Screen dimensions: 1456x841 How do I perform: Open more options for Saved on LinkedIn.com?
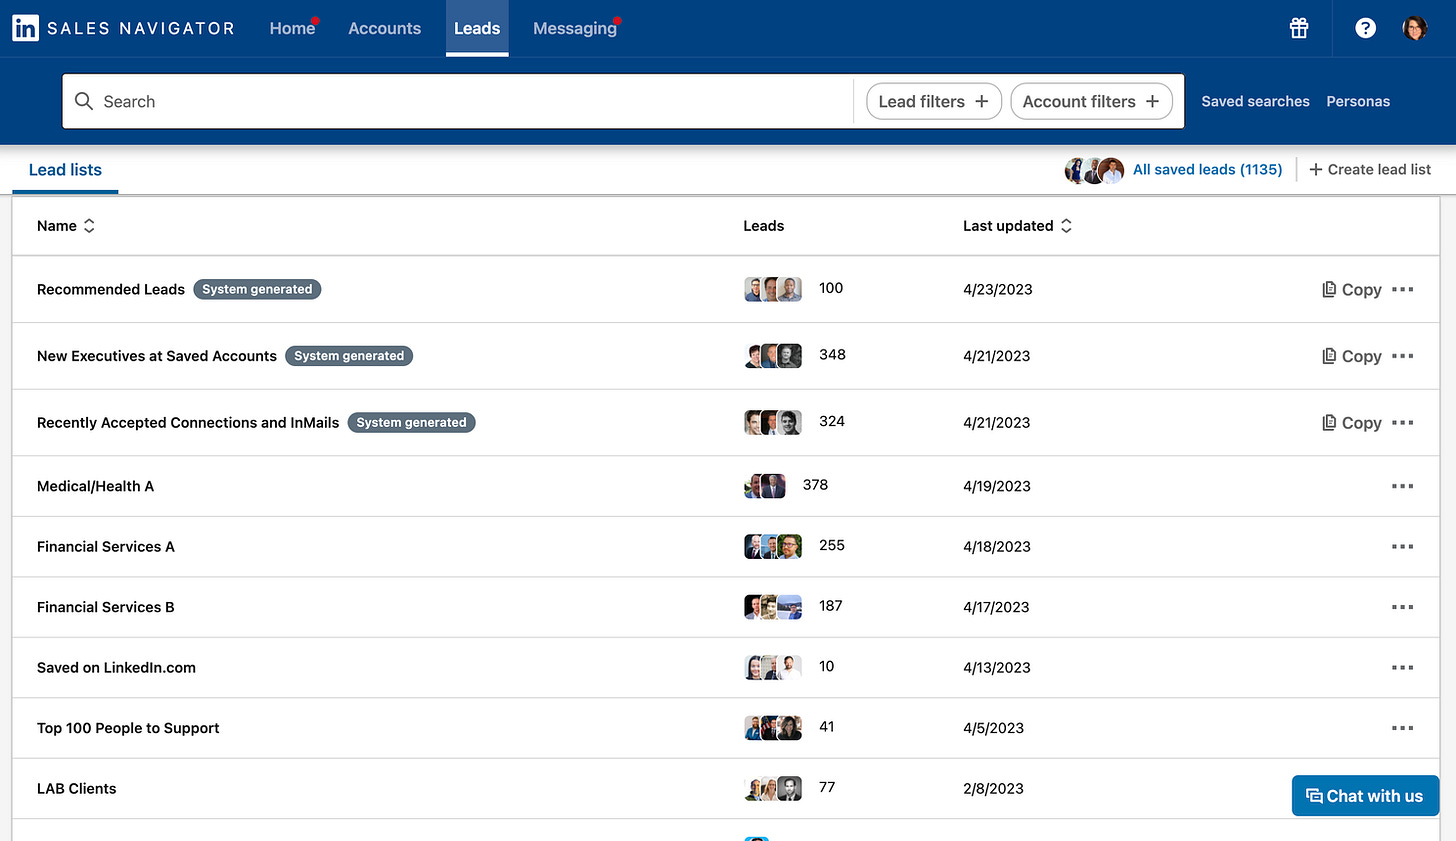pyautogui.click(x=1403, y=668)
